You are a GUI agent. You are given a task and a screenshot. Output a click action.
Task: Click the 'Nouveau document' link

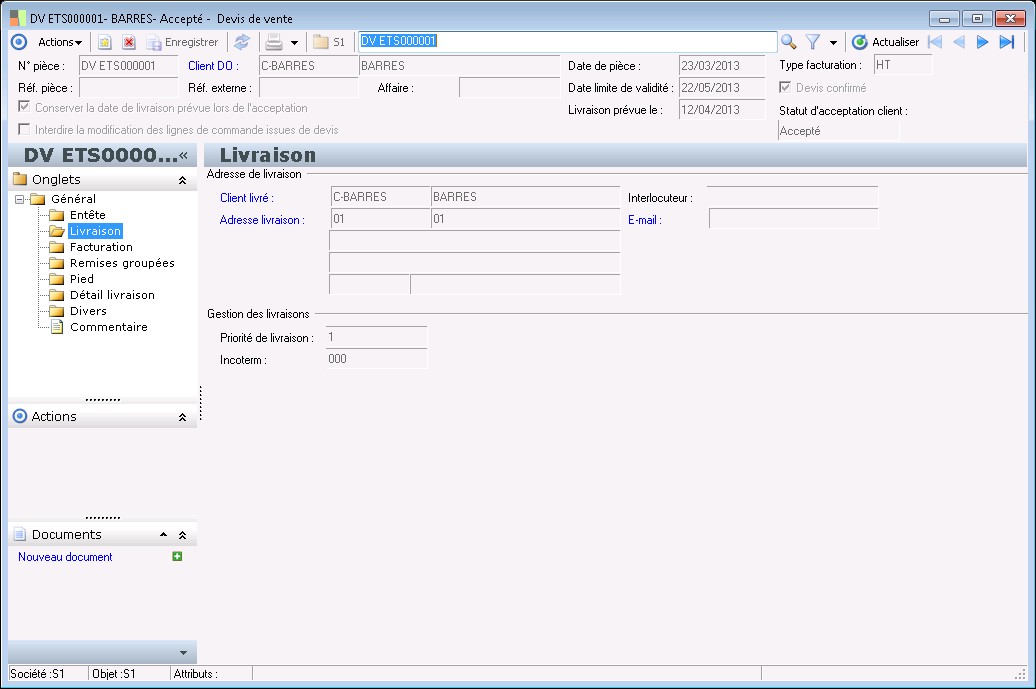[x=65, y=557]
